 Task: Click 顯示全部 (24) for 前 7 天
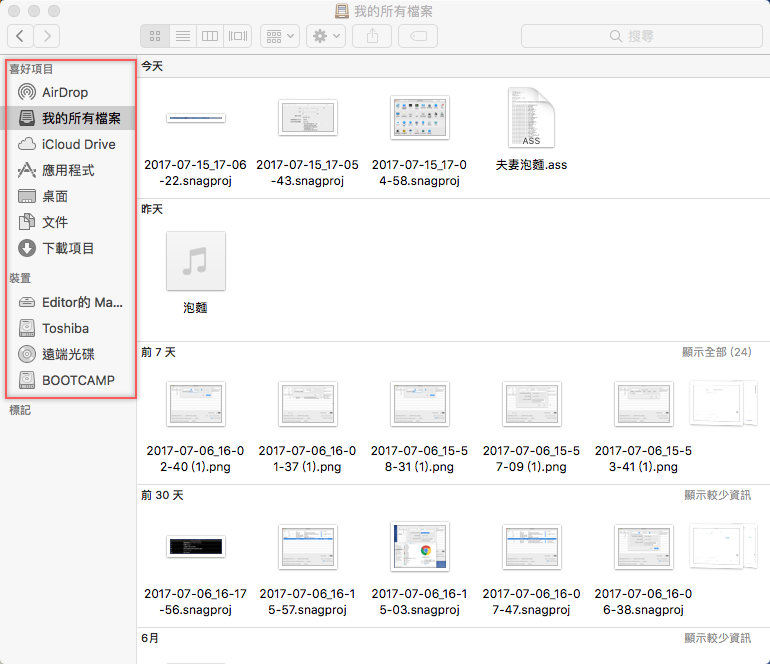(x=716, y=352)
